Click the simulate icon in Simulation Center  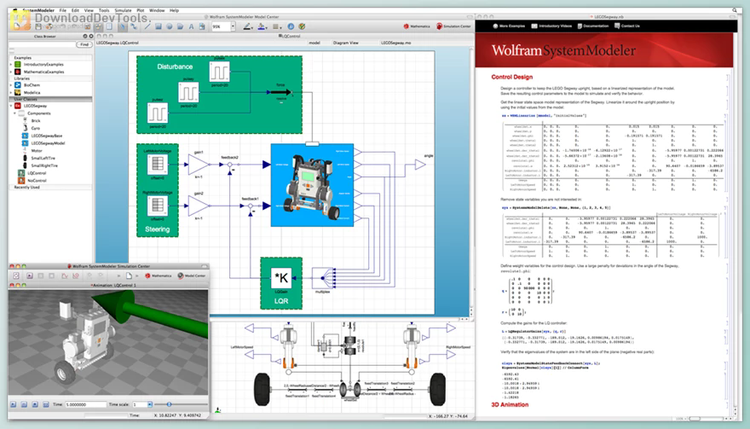click(29, 276)
